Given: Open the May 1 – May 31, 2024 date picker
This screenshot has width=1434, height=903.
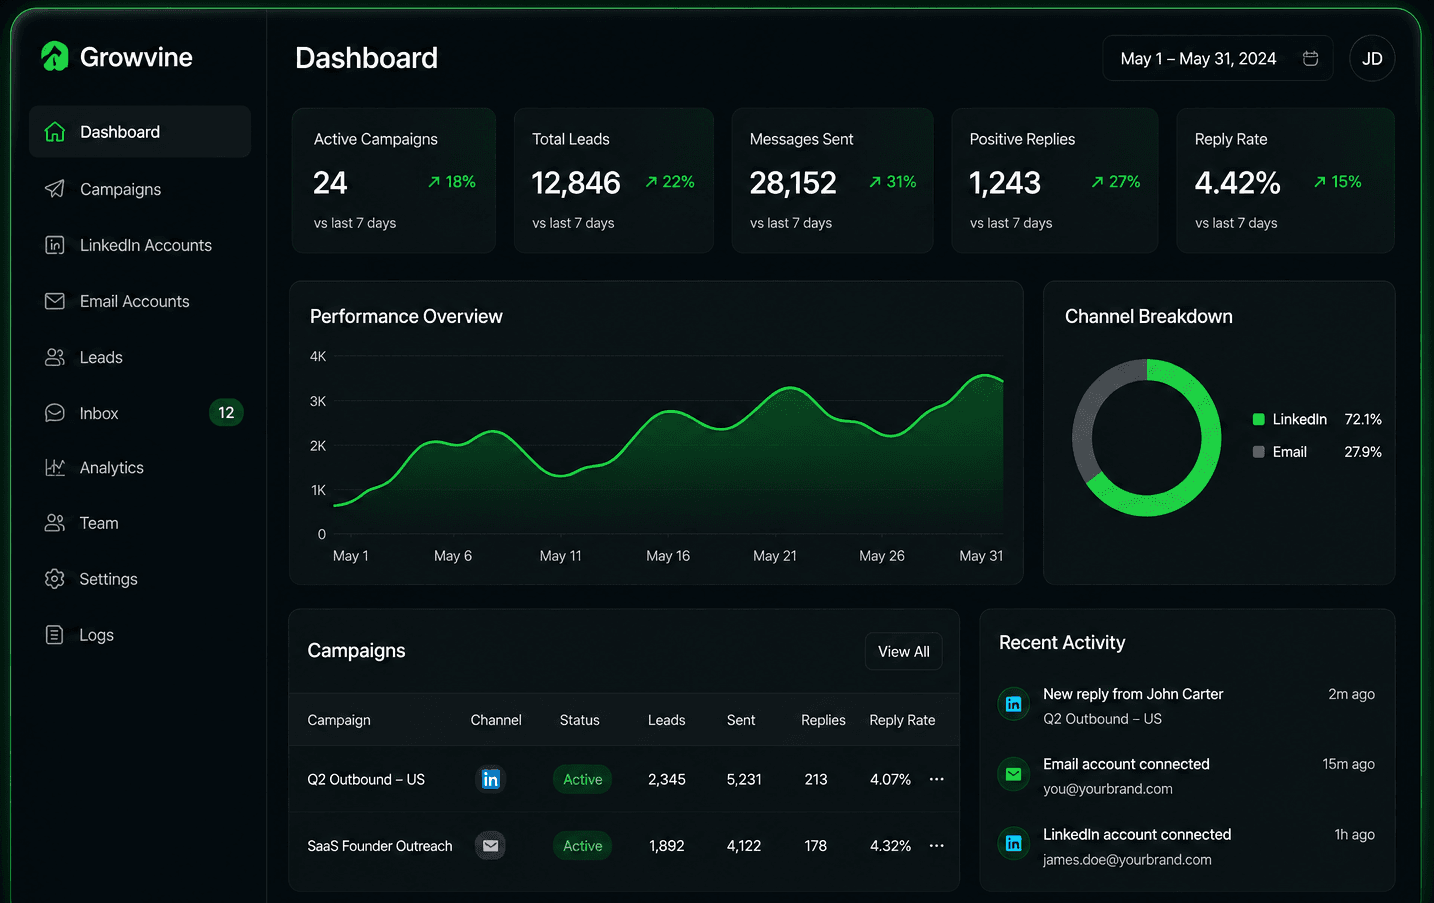Looking at the screenshot, I should 1218,59.
